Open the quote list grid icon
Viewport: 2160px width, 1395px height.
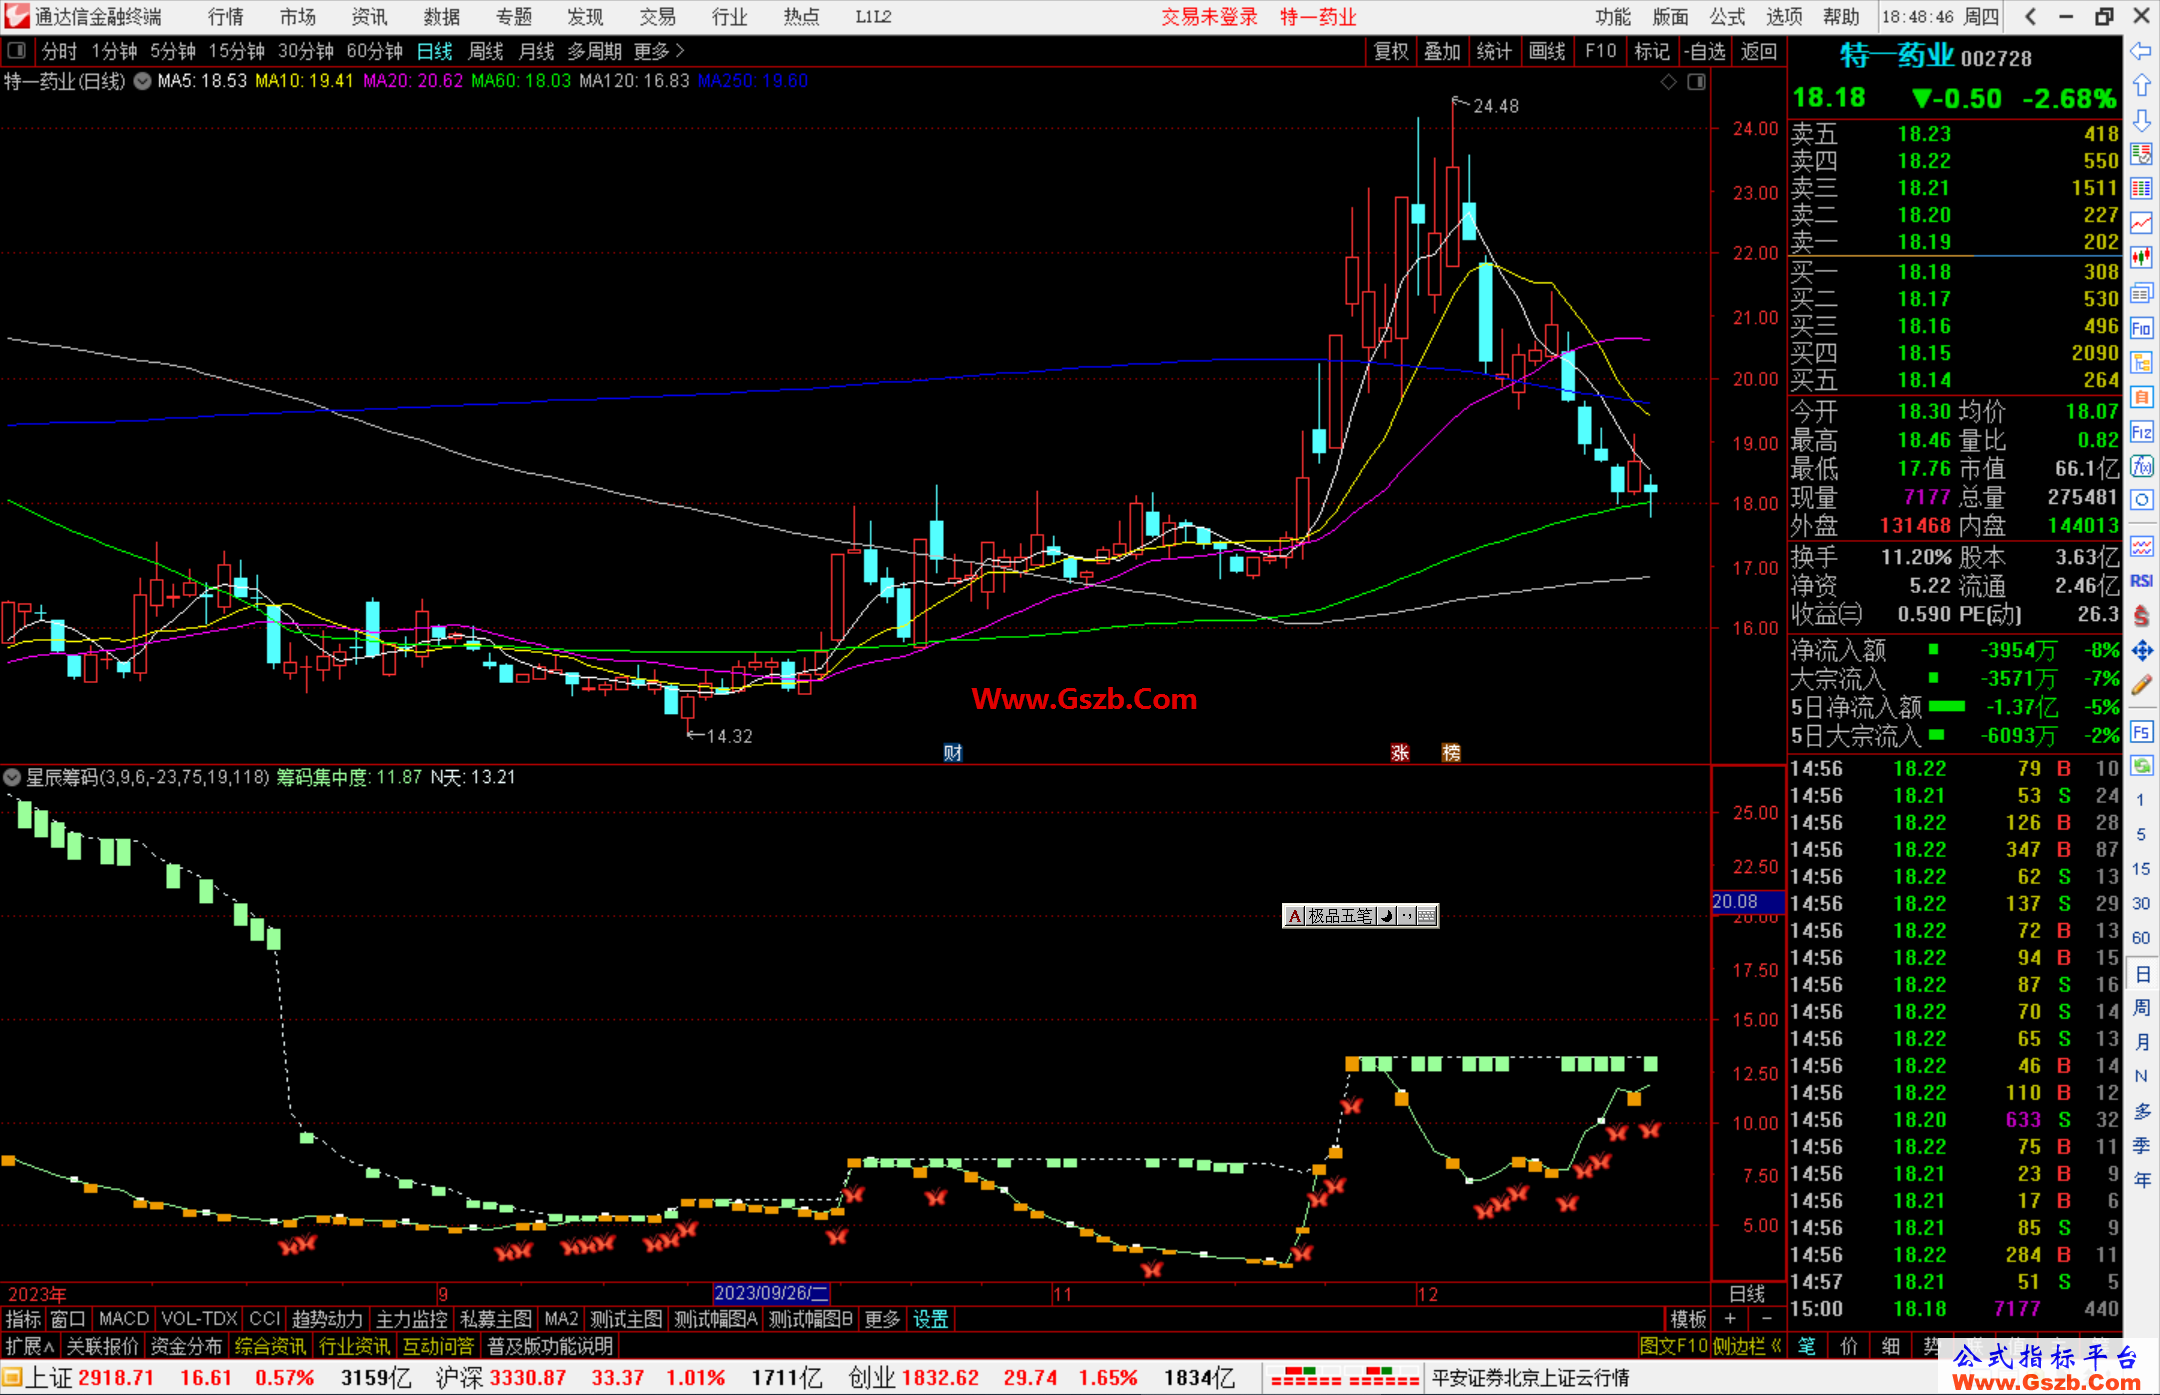[2141, 189]
